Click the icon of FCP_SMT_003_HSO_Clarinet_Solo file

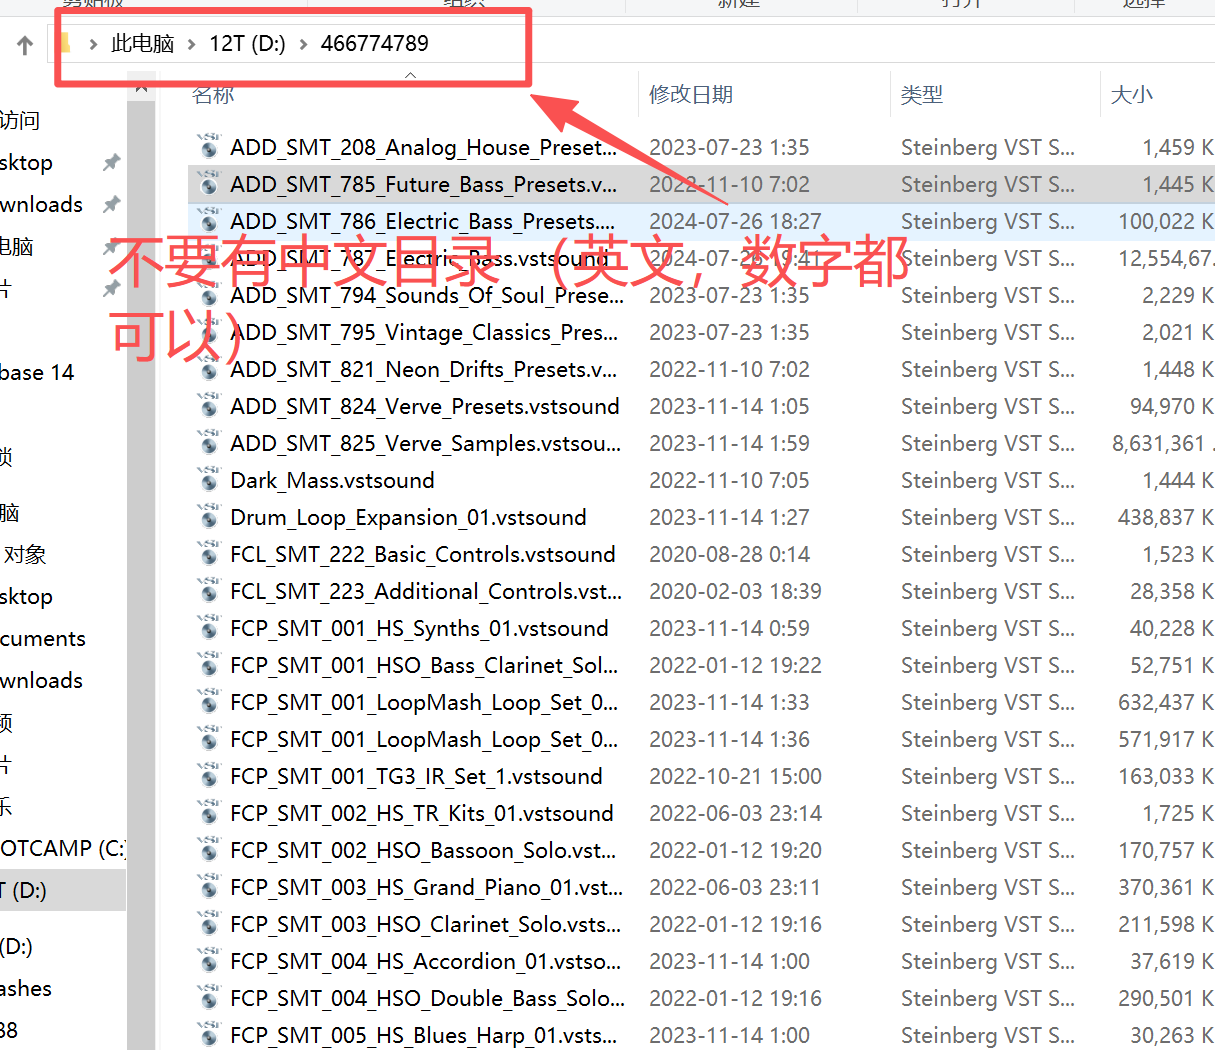209,924
